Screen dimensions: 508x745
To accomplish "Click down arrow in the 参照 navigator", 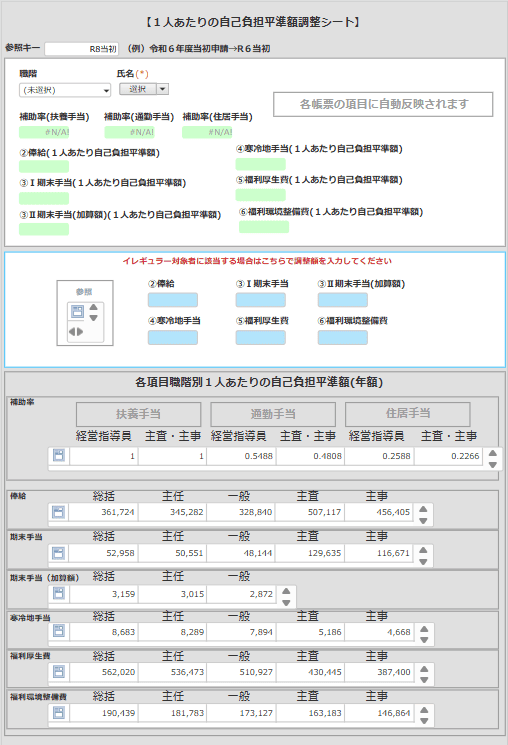I will (94, 317).
